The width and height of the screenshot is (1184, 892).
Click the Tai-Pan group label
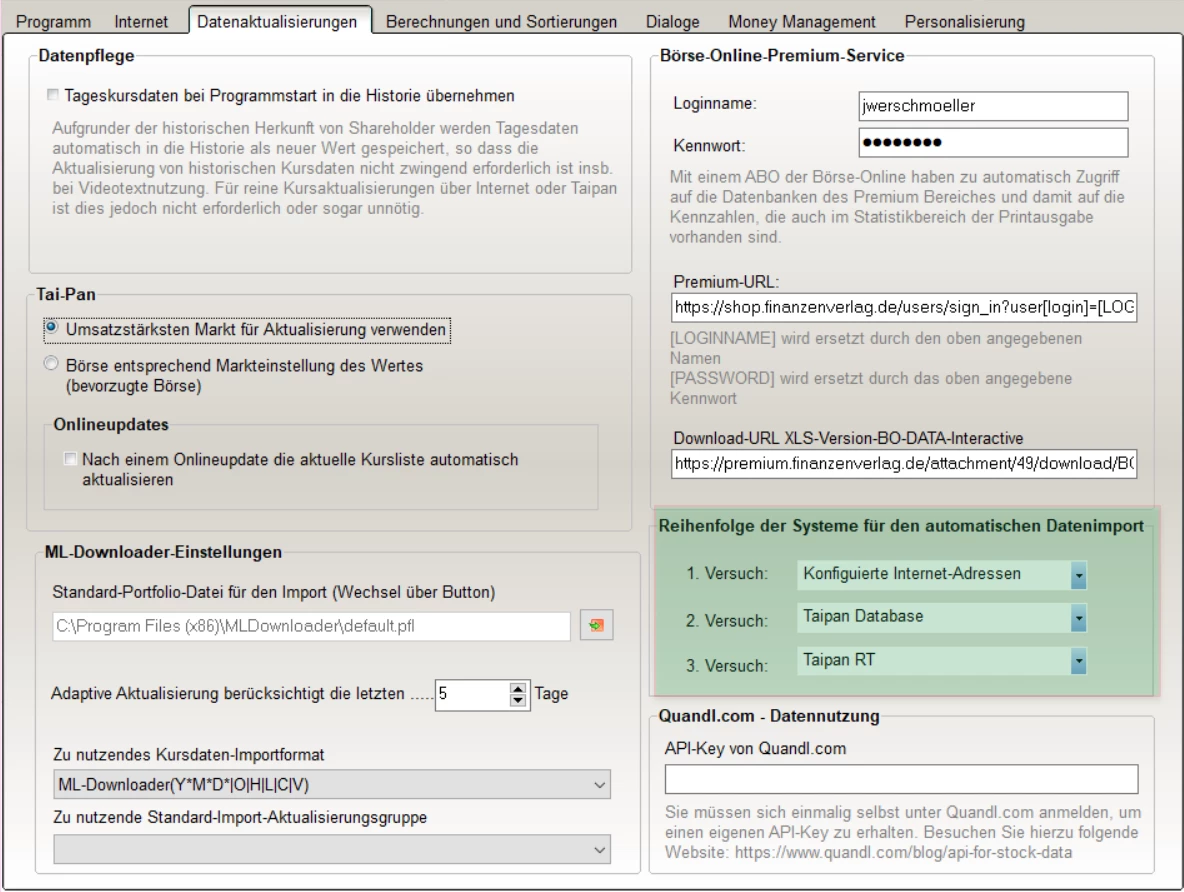pyautogui.click(x=66, y=294)
